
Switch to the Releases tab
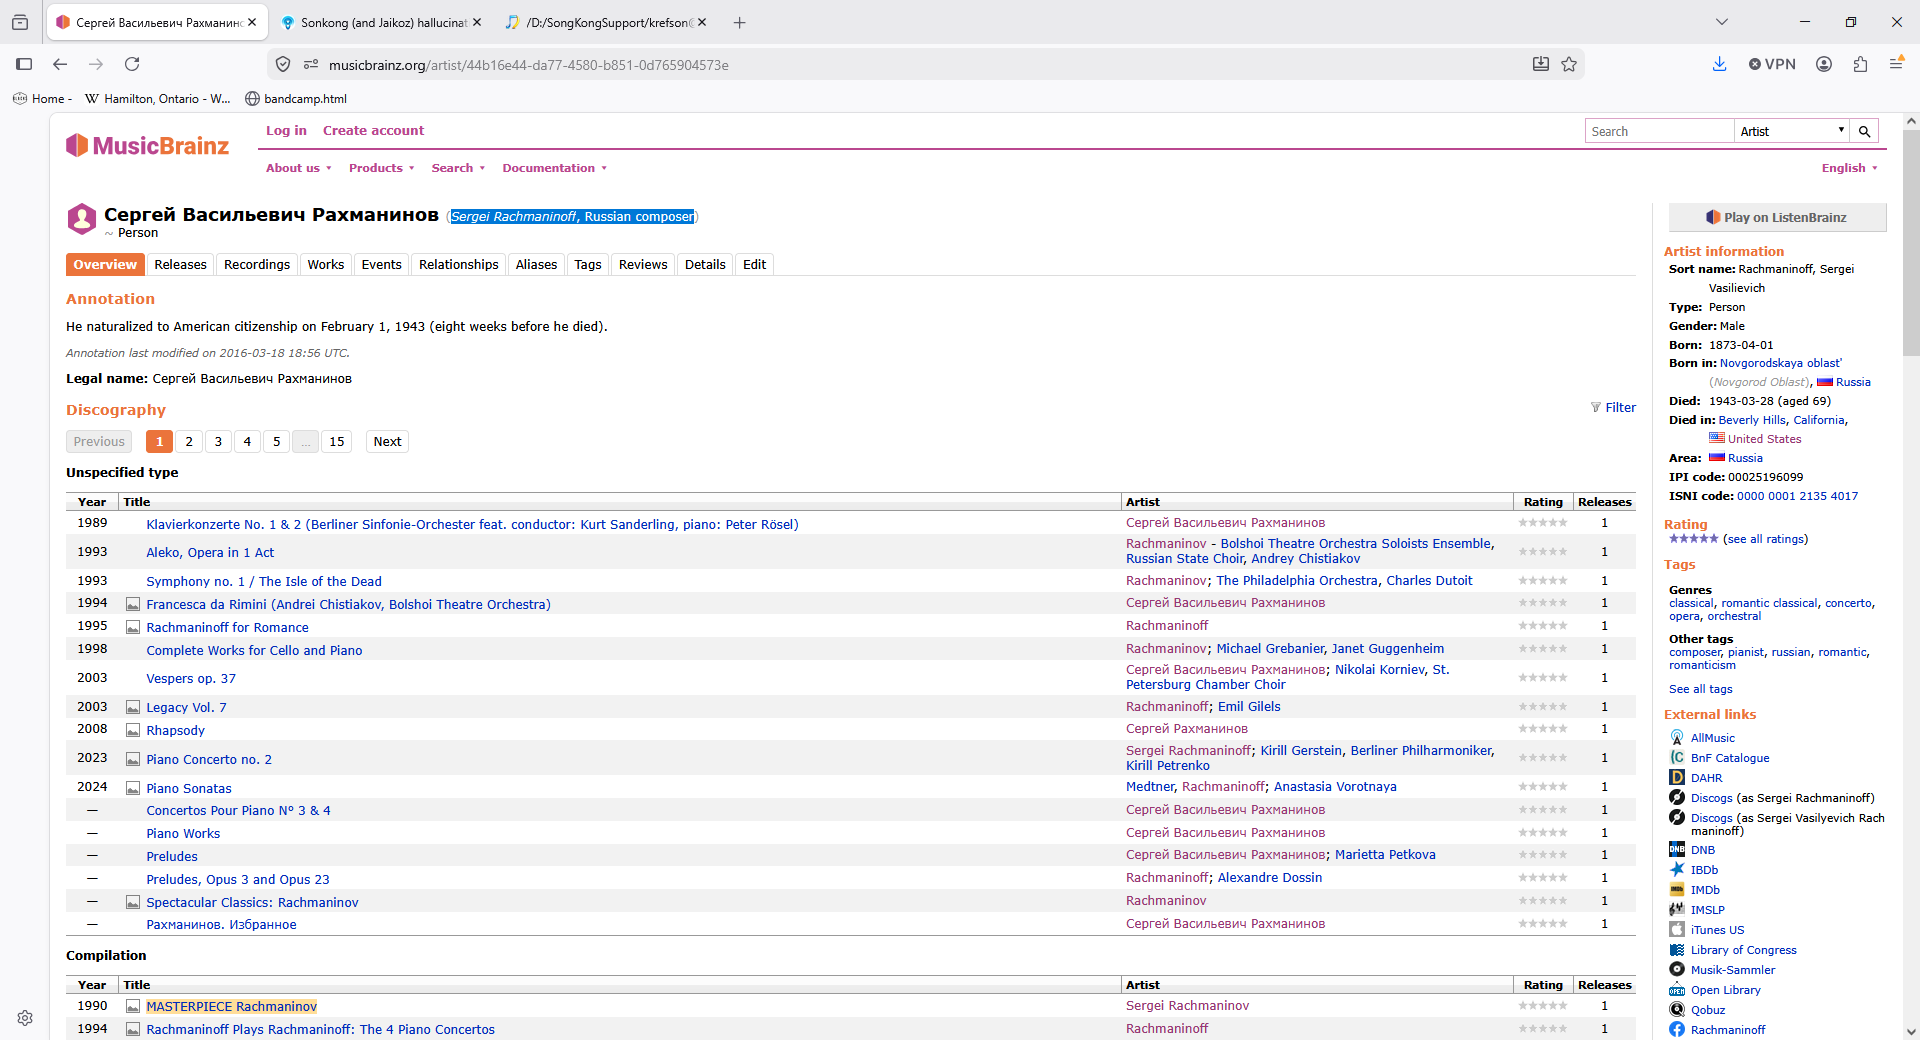point(180,265)
